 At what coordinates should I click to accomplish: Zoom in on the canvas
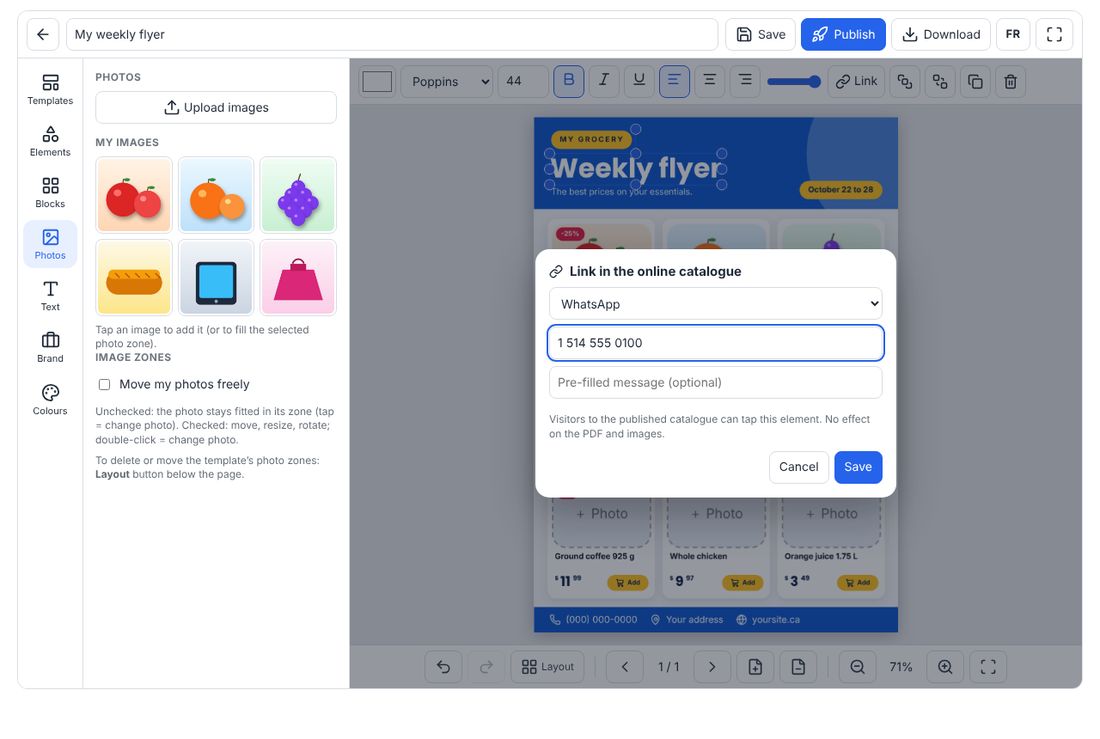click(945, 667)
